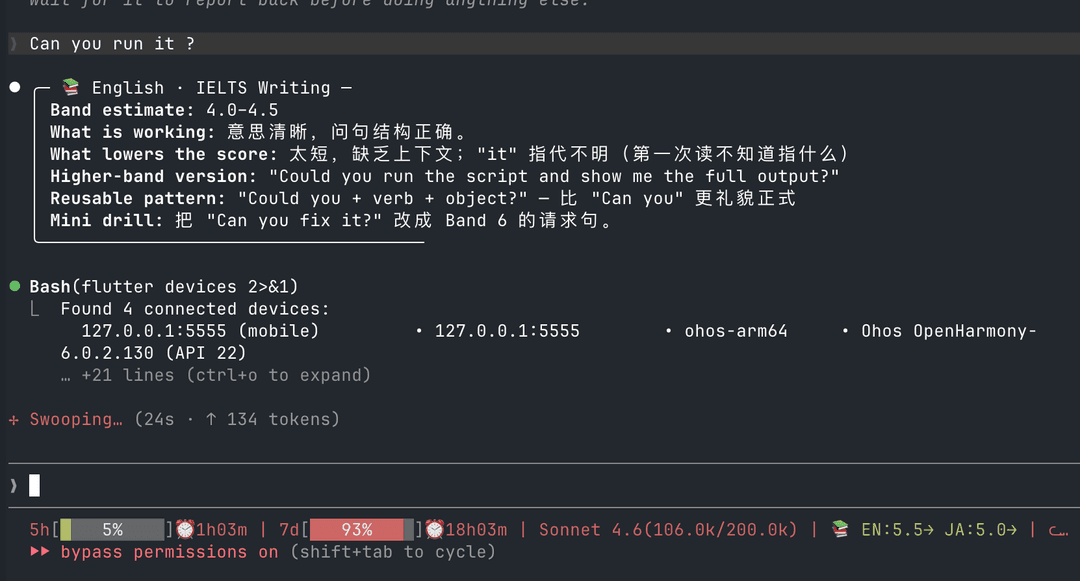Click the red spinner icon beside Swooping
Screen dimensions: 1080x581
point(14,419)
